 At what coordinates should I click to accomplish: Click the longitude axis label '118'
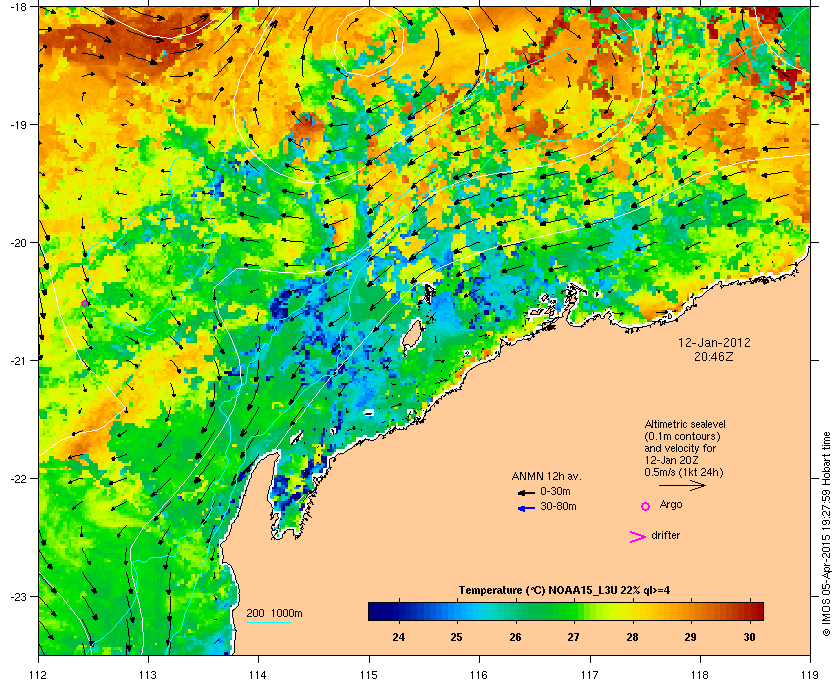pos(700,675)
